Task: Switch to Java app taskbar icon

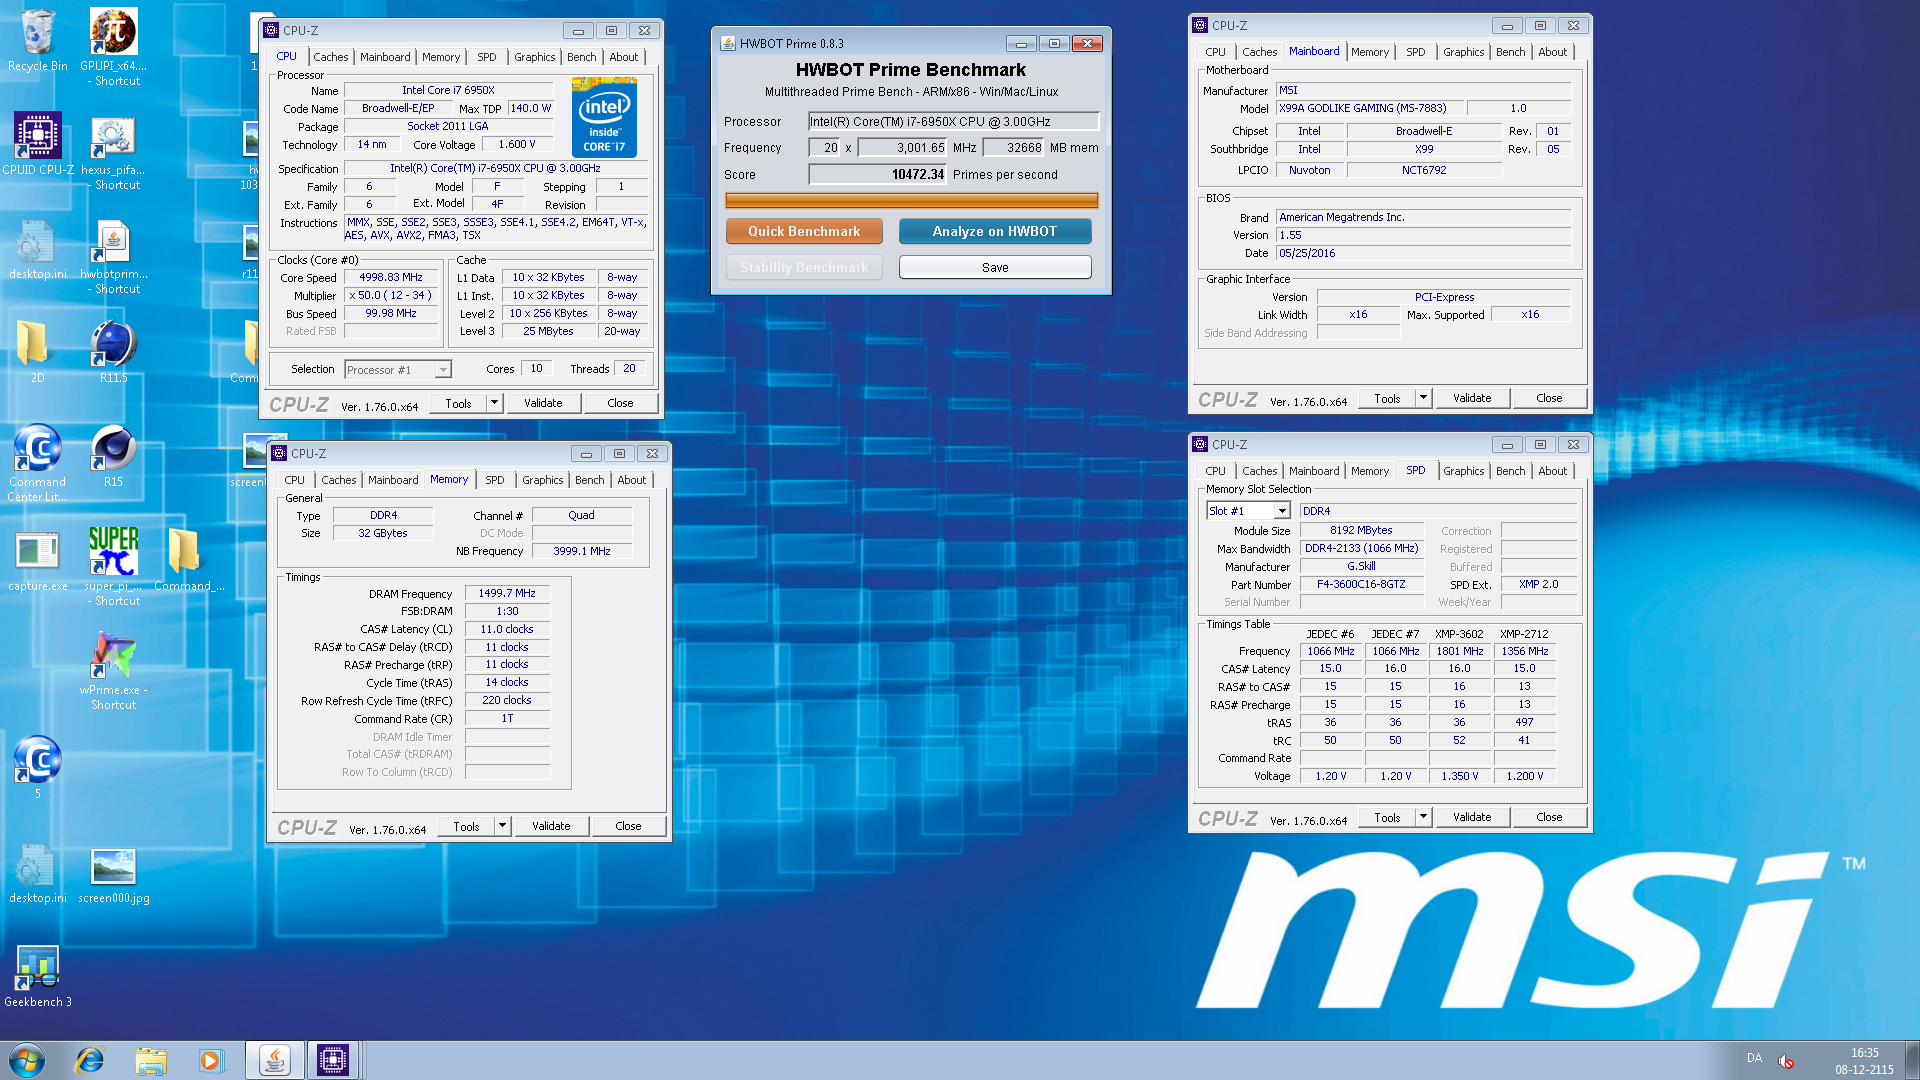Action: [274, 1060]
